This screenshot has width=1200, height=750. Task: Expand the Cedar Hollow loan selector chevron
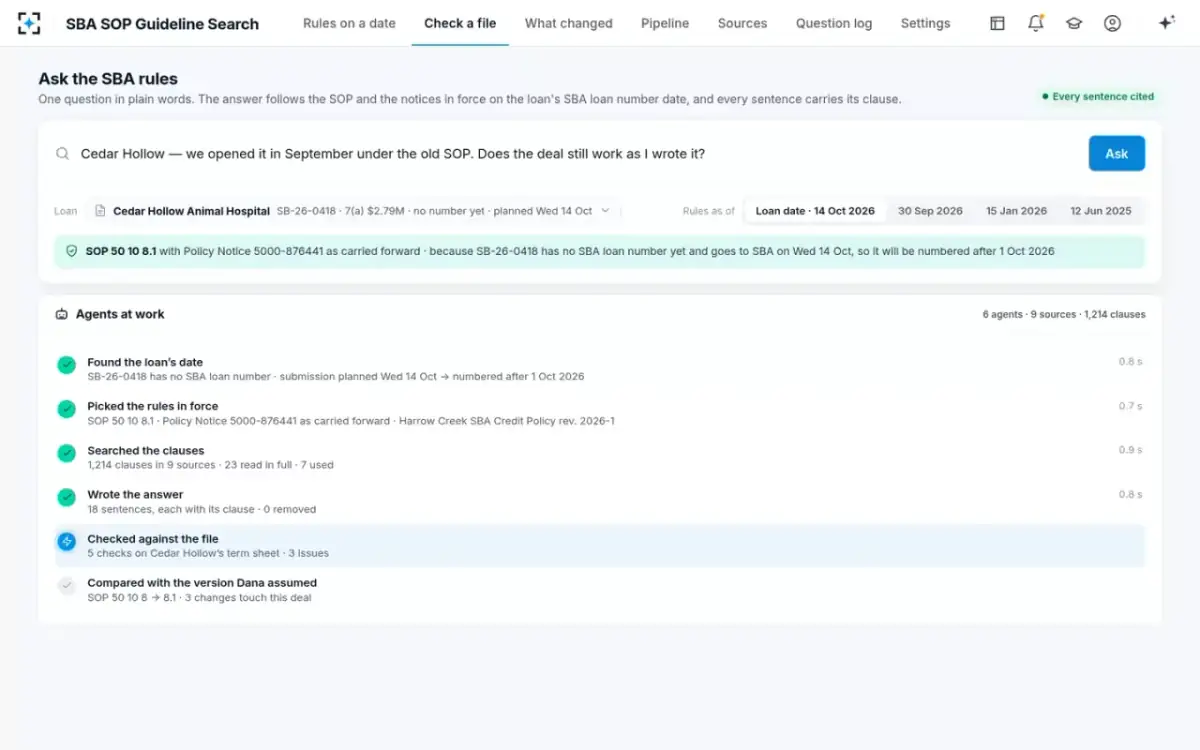coord(605,211)
